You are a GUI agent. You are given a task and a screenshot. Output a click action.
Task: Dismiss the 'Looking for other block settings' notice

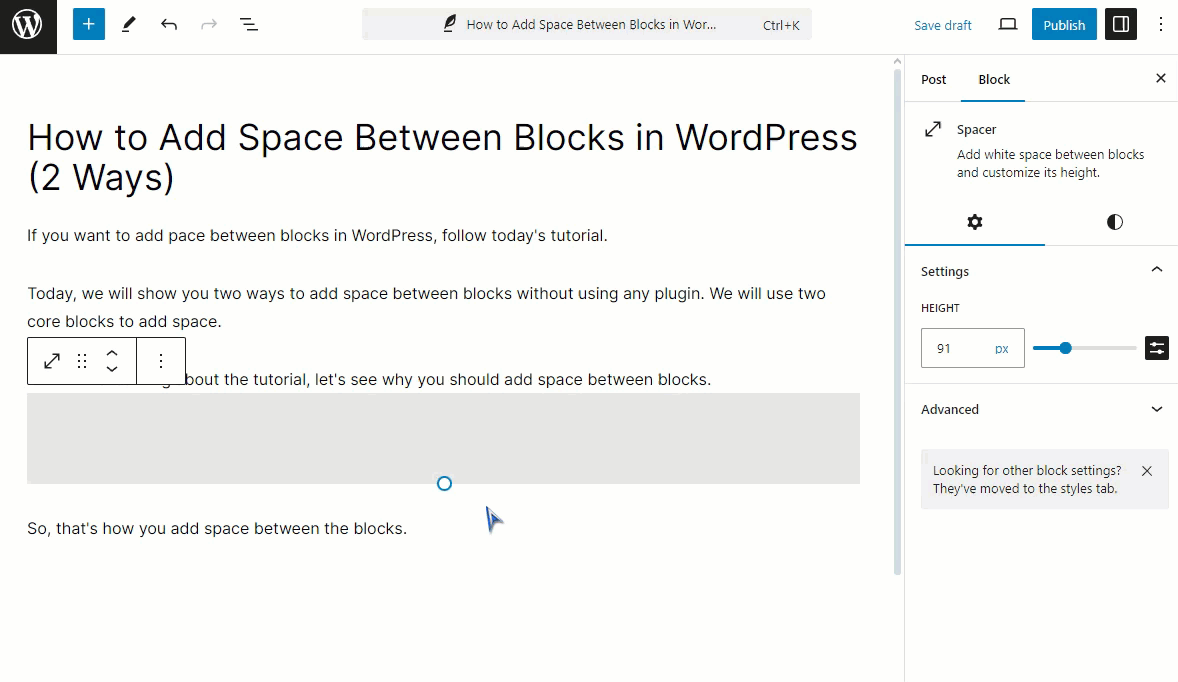[1146, 471]
